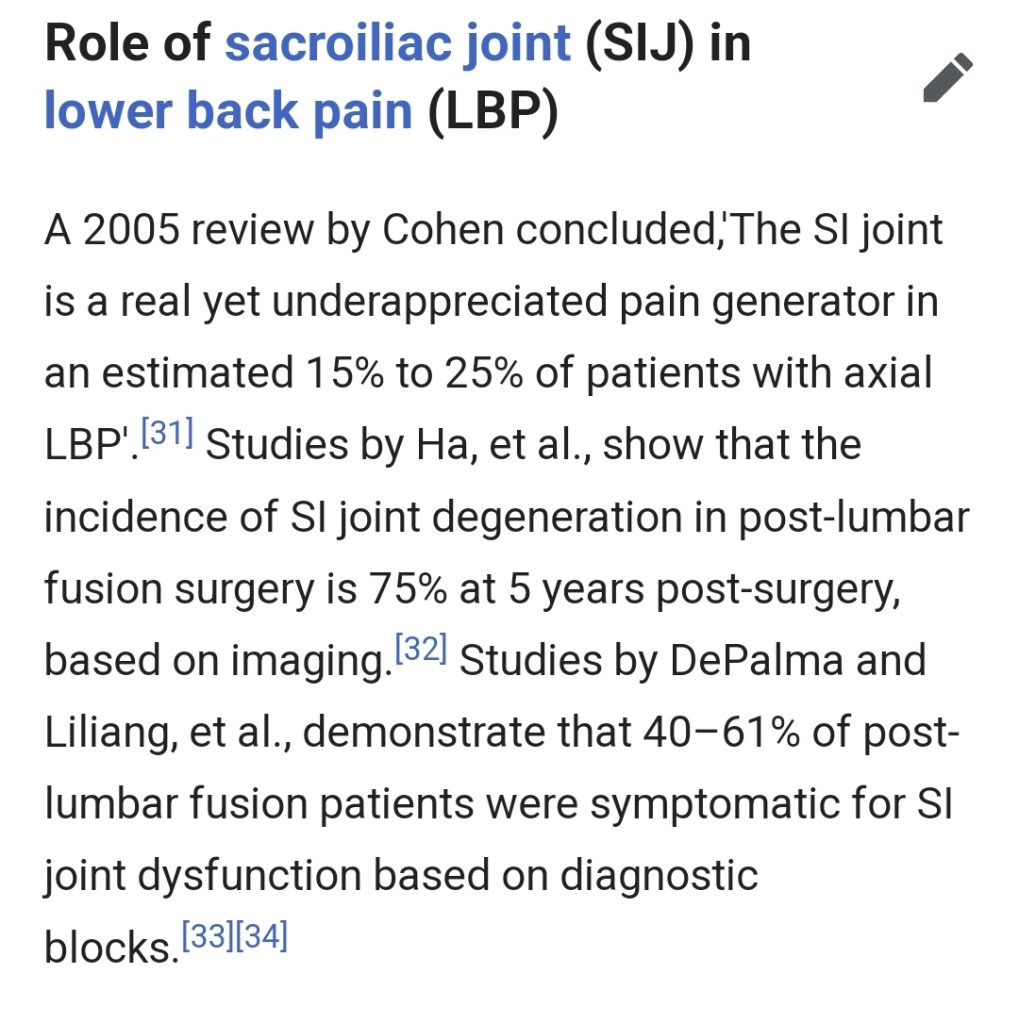Open the sacroiliac joint link
The image size is (1019, 1023).
pyautogui.click(x=397, y=43)
